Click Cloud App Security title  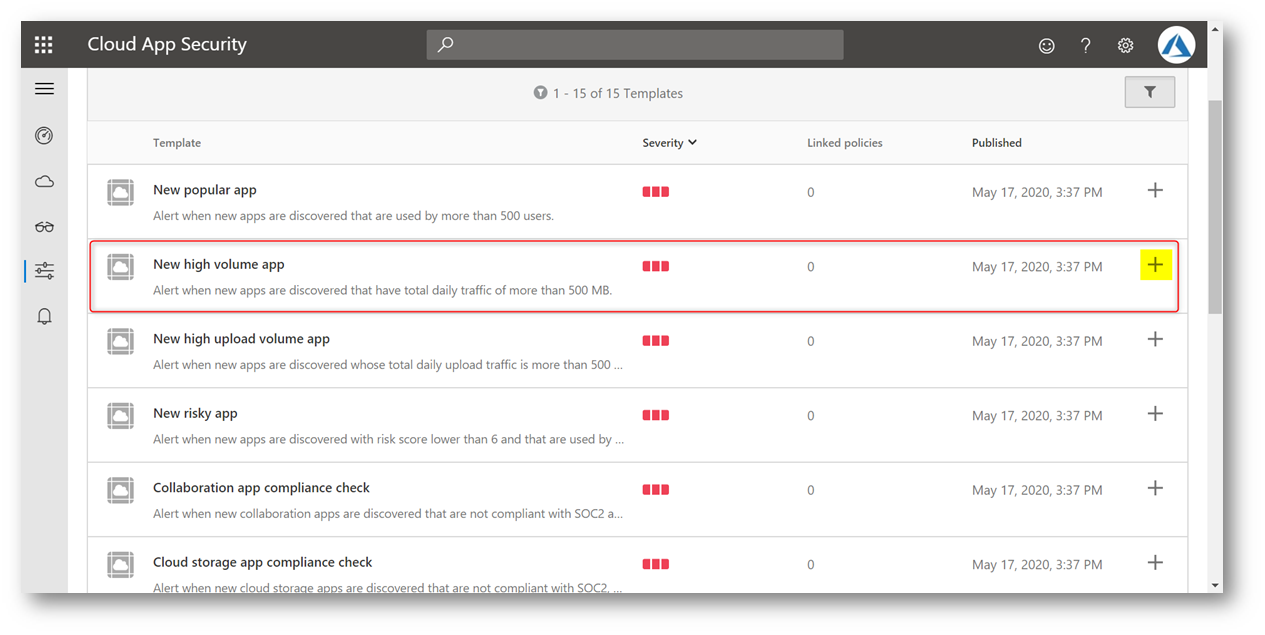(x=167, y=45)
